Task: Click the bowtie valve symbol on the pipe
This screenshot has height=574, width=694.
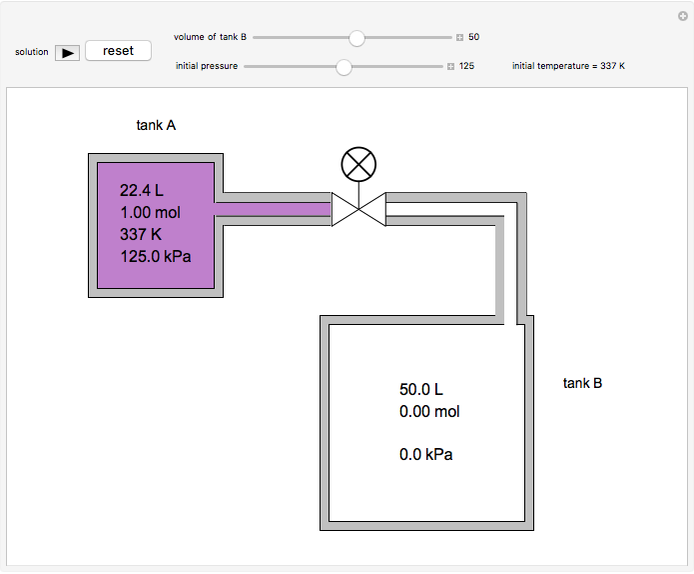Action: 358,209
